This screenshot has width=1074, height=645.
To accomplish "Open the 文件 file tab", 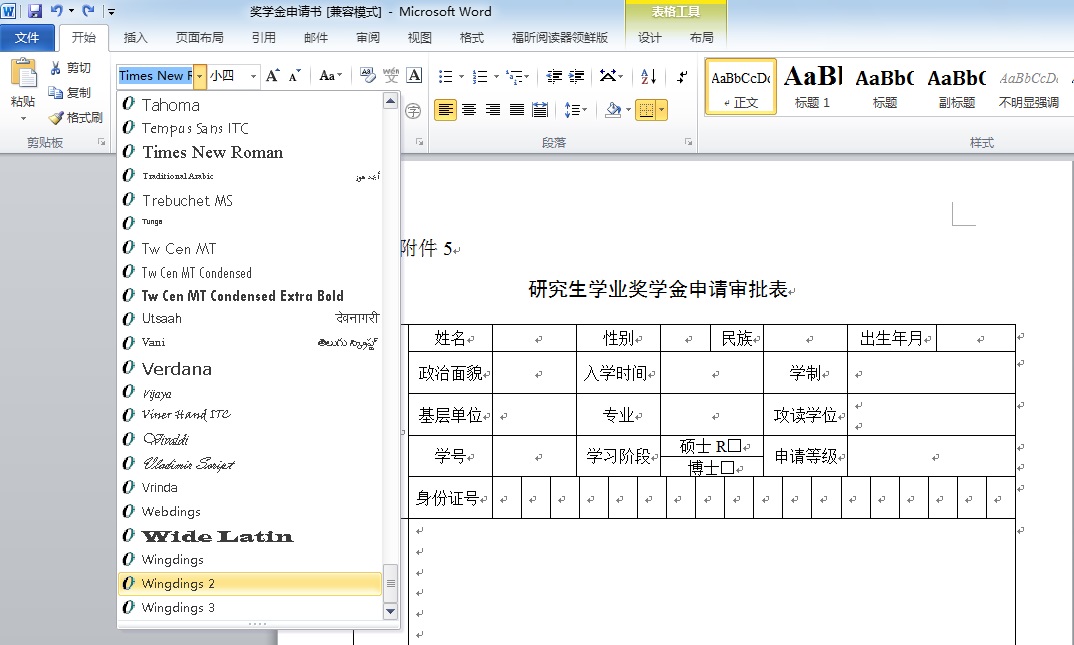I will pyautogui.click(x=27, y=38).
